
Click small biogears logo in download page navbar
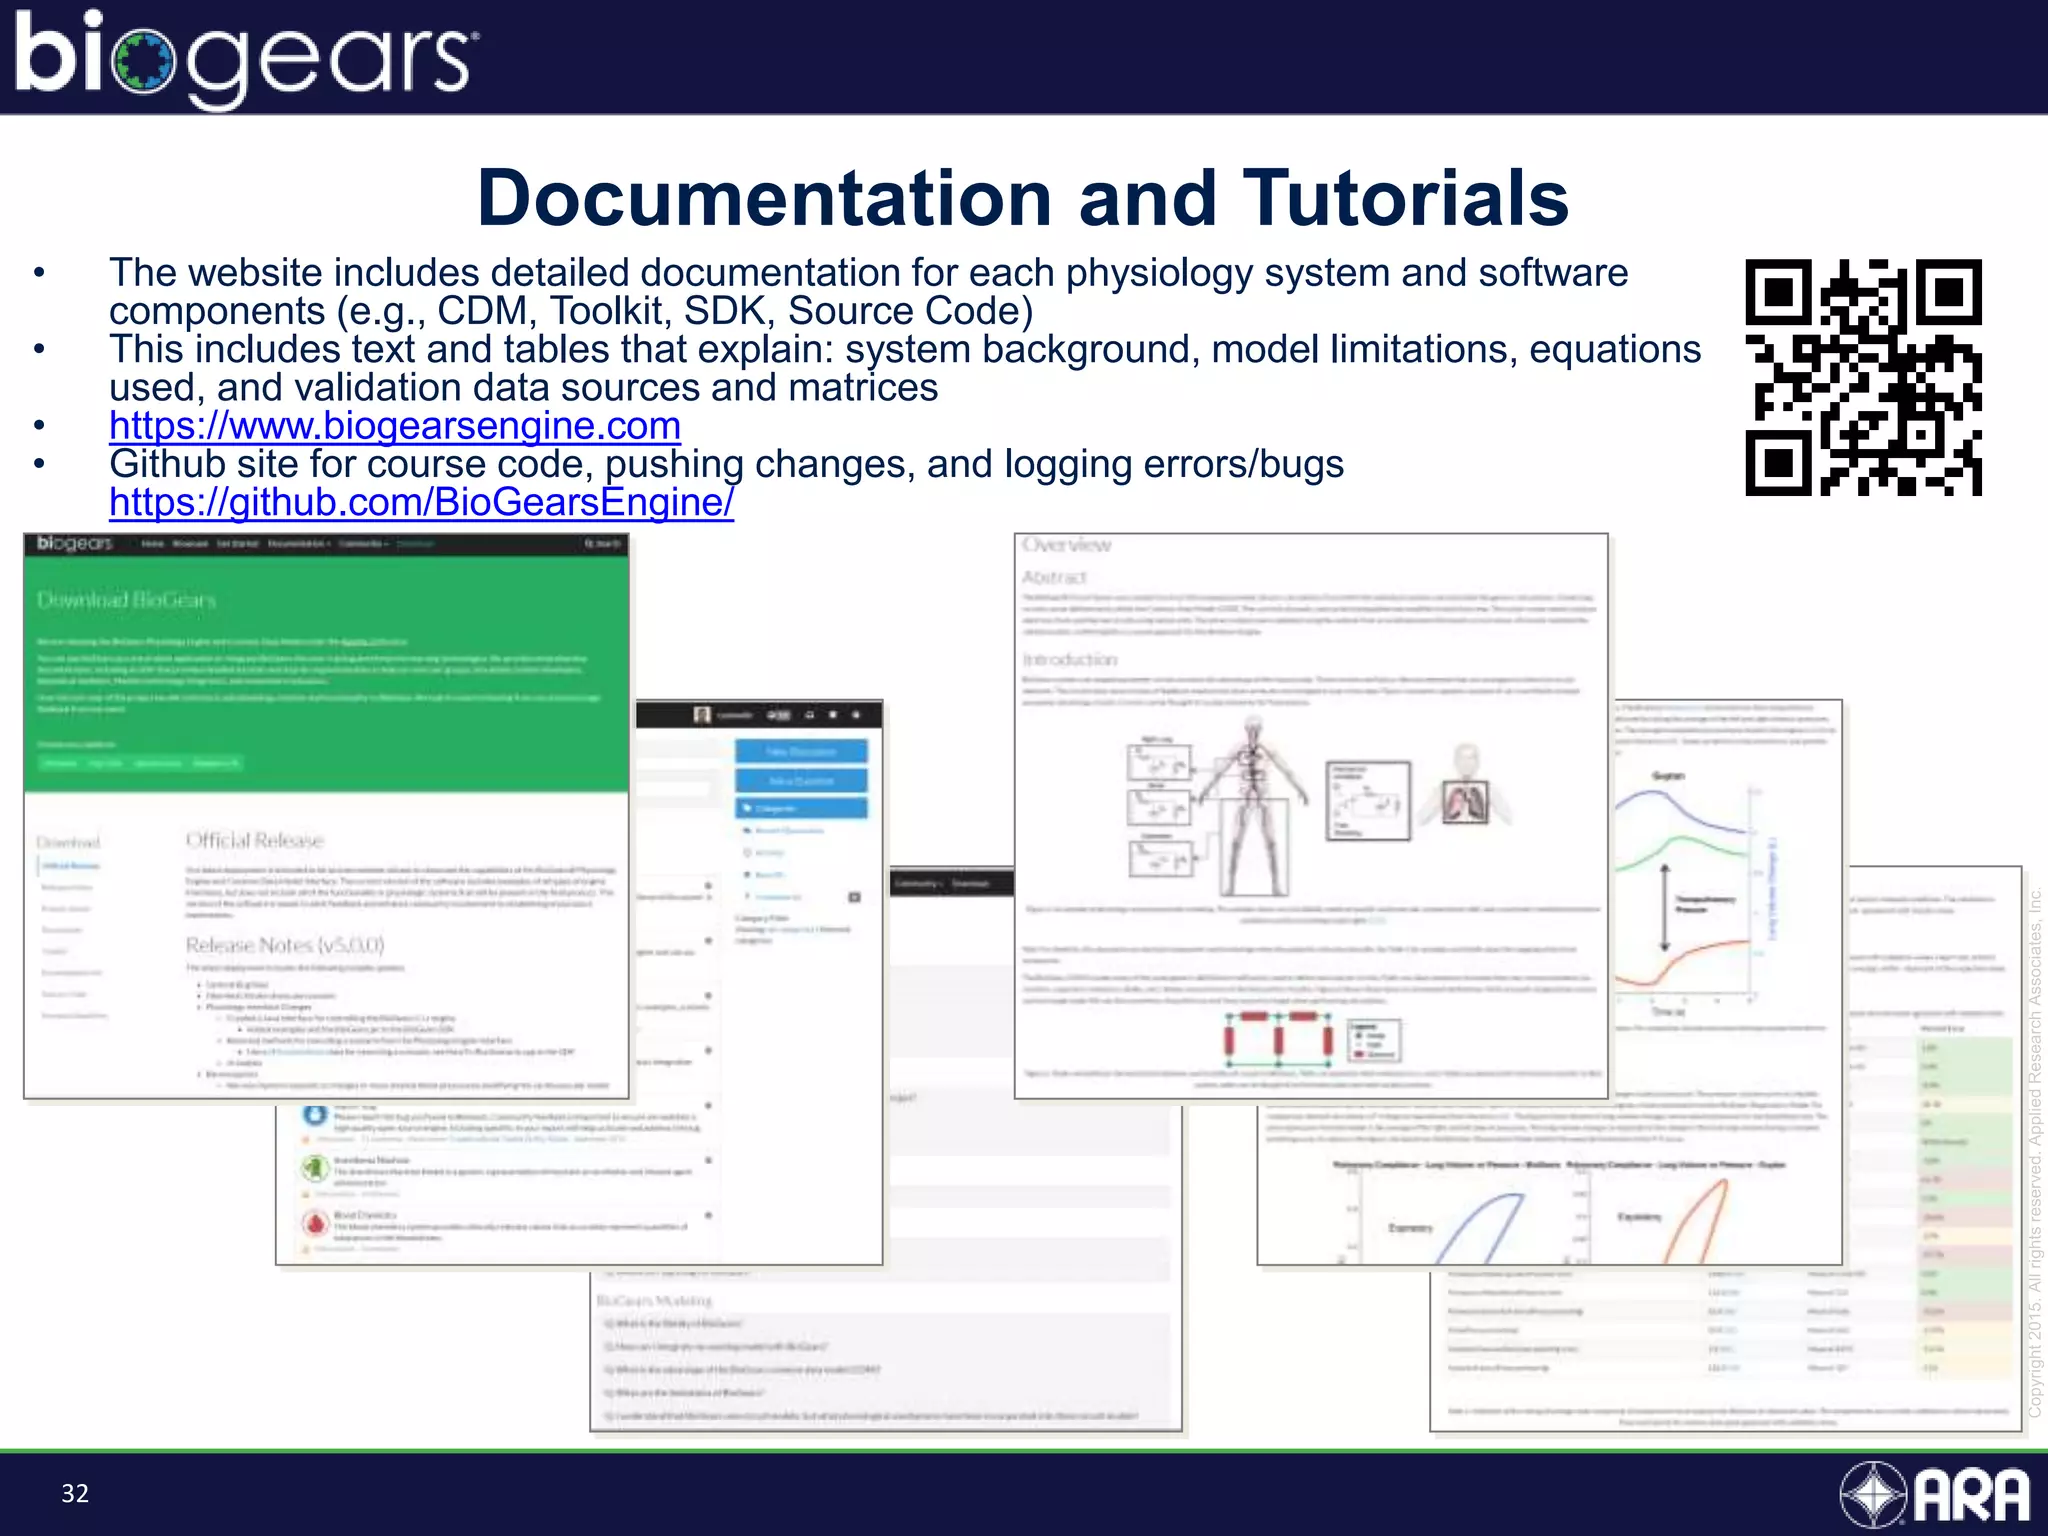[x=75, y=543]
